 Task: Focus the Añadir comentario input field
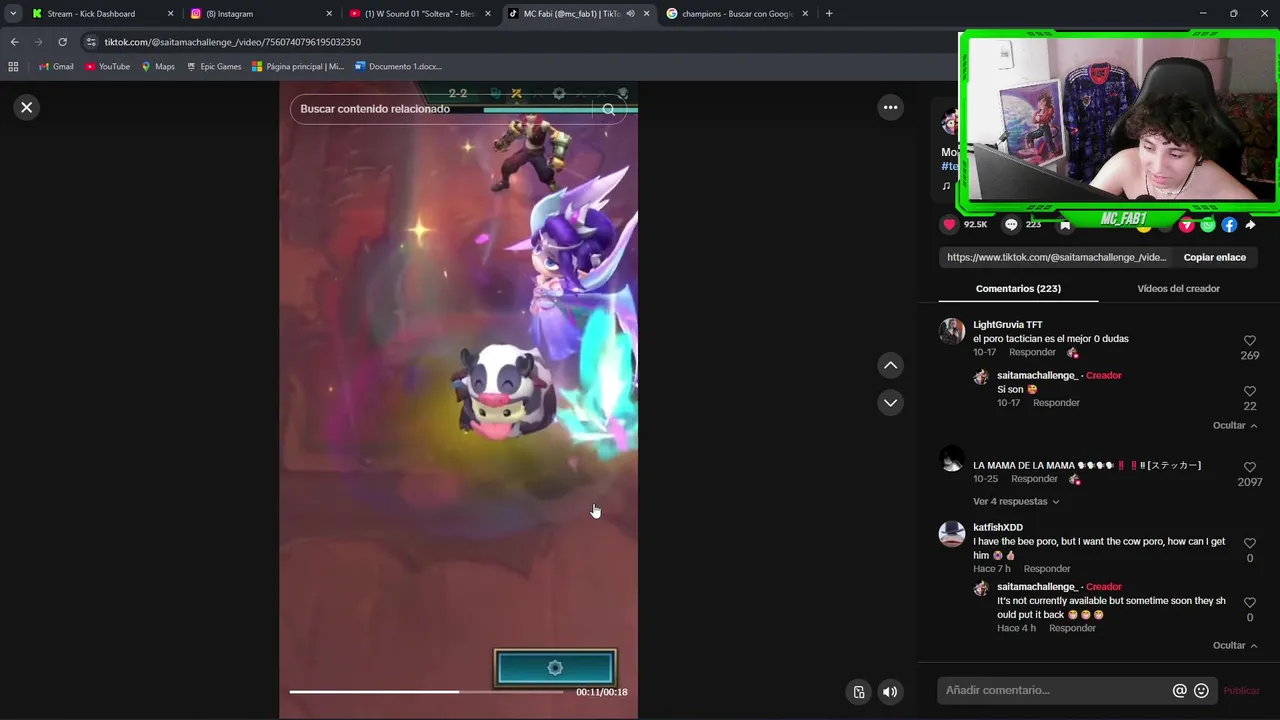point(1055,690)
